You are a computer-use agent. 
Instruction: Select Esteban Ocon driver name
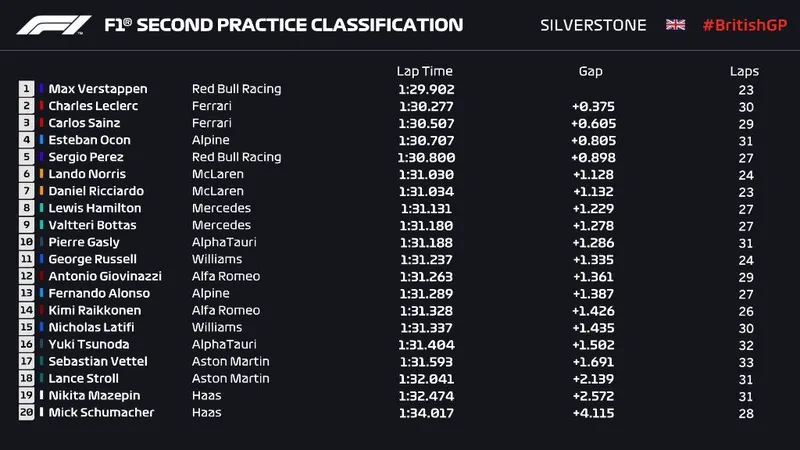(89, 140)
